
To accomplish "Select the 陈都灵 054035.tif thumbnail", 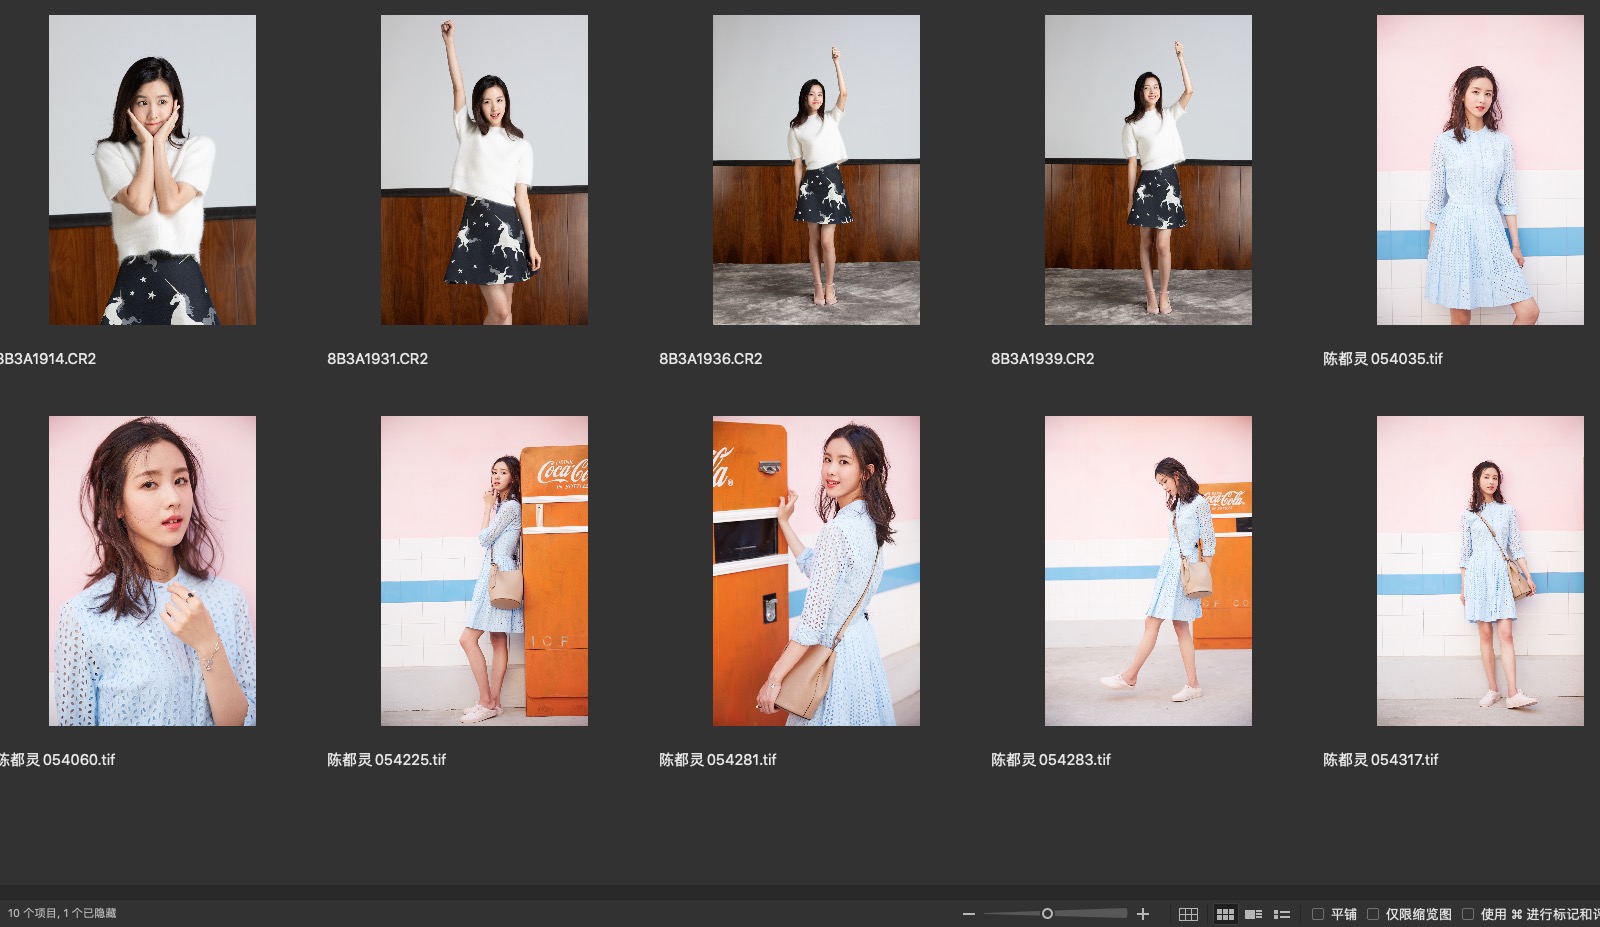I will coord(1480,170).
